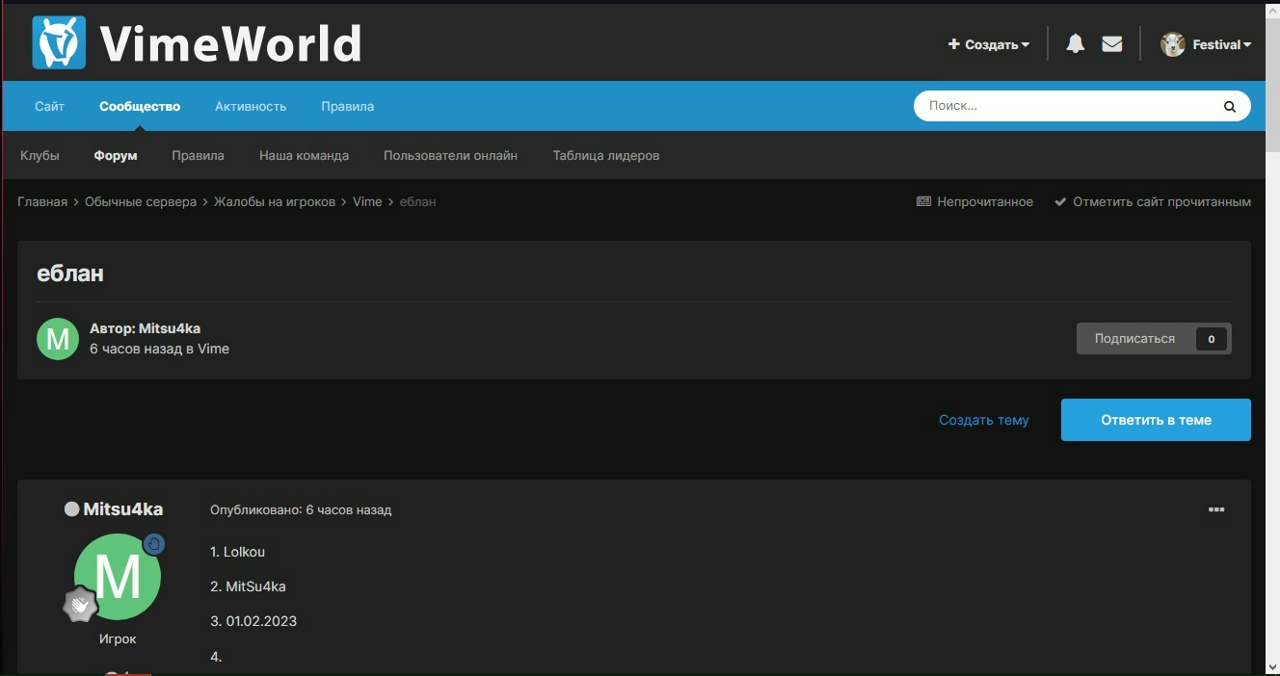Viewport: 1280px width, 676px height.
Task: Open the post options ellipsis menu
Action: point(1216,510)
